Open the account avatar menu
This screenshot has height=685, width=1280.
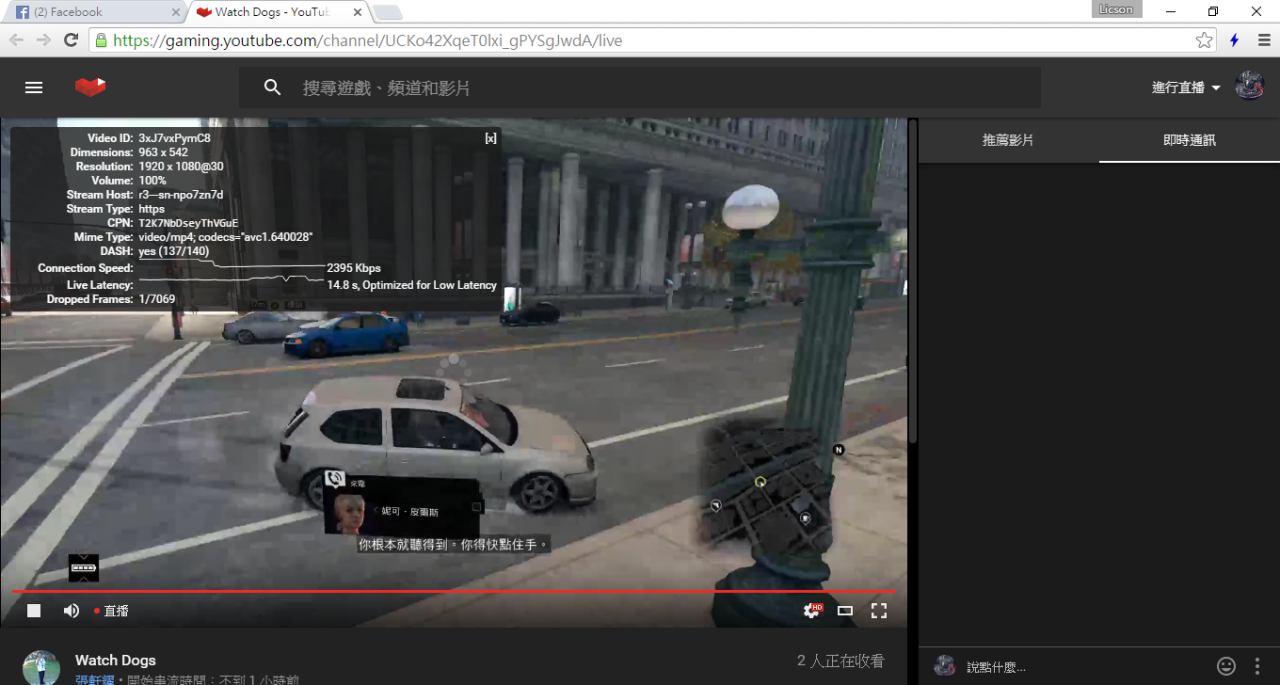tap(1249, 87)
